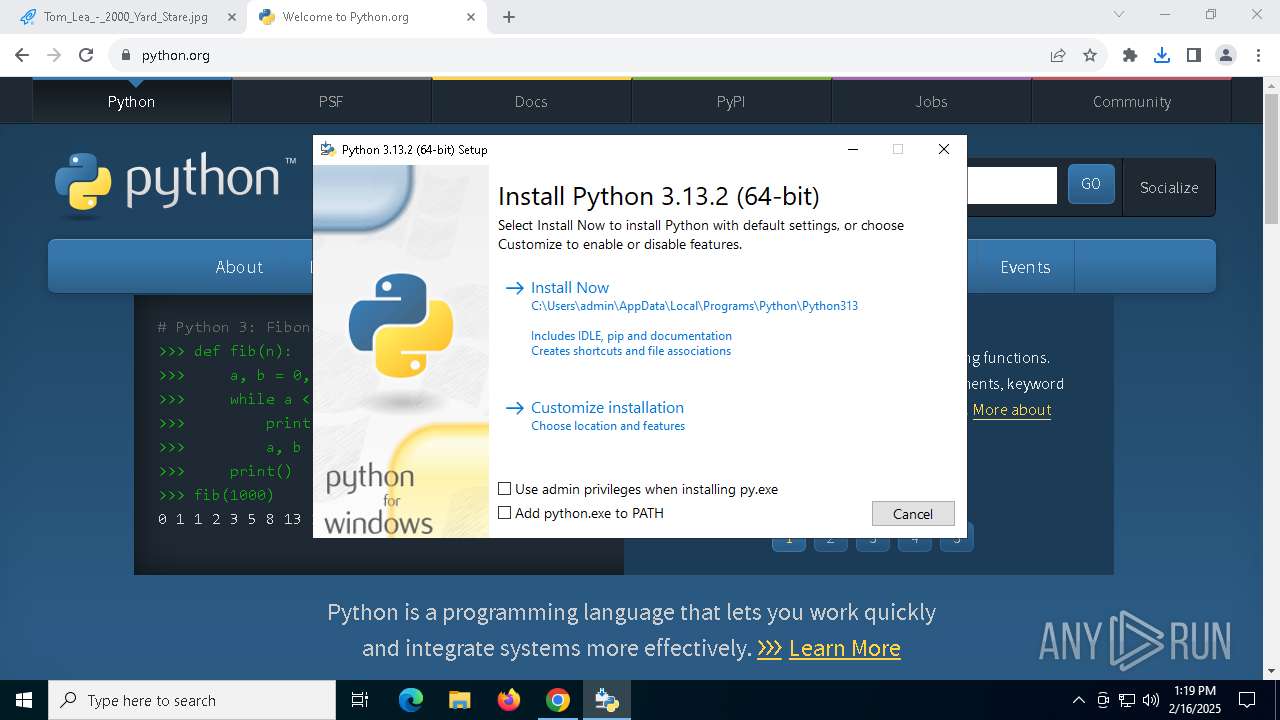The width and height of the screenshot is (1280, 720).
Task: Open the Chrome profile avatar
Action: (x=1225, y=55)
